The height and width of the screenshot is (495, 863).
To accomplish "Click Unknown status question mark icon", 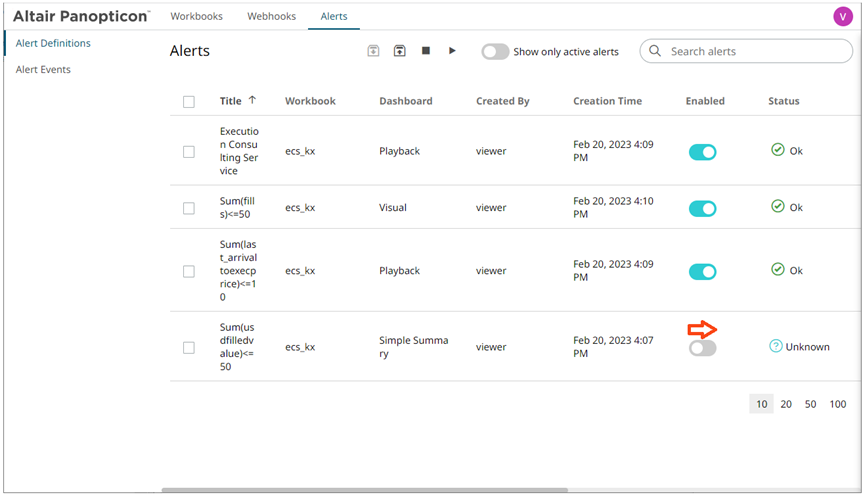I will 775,346.
